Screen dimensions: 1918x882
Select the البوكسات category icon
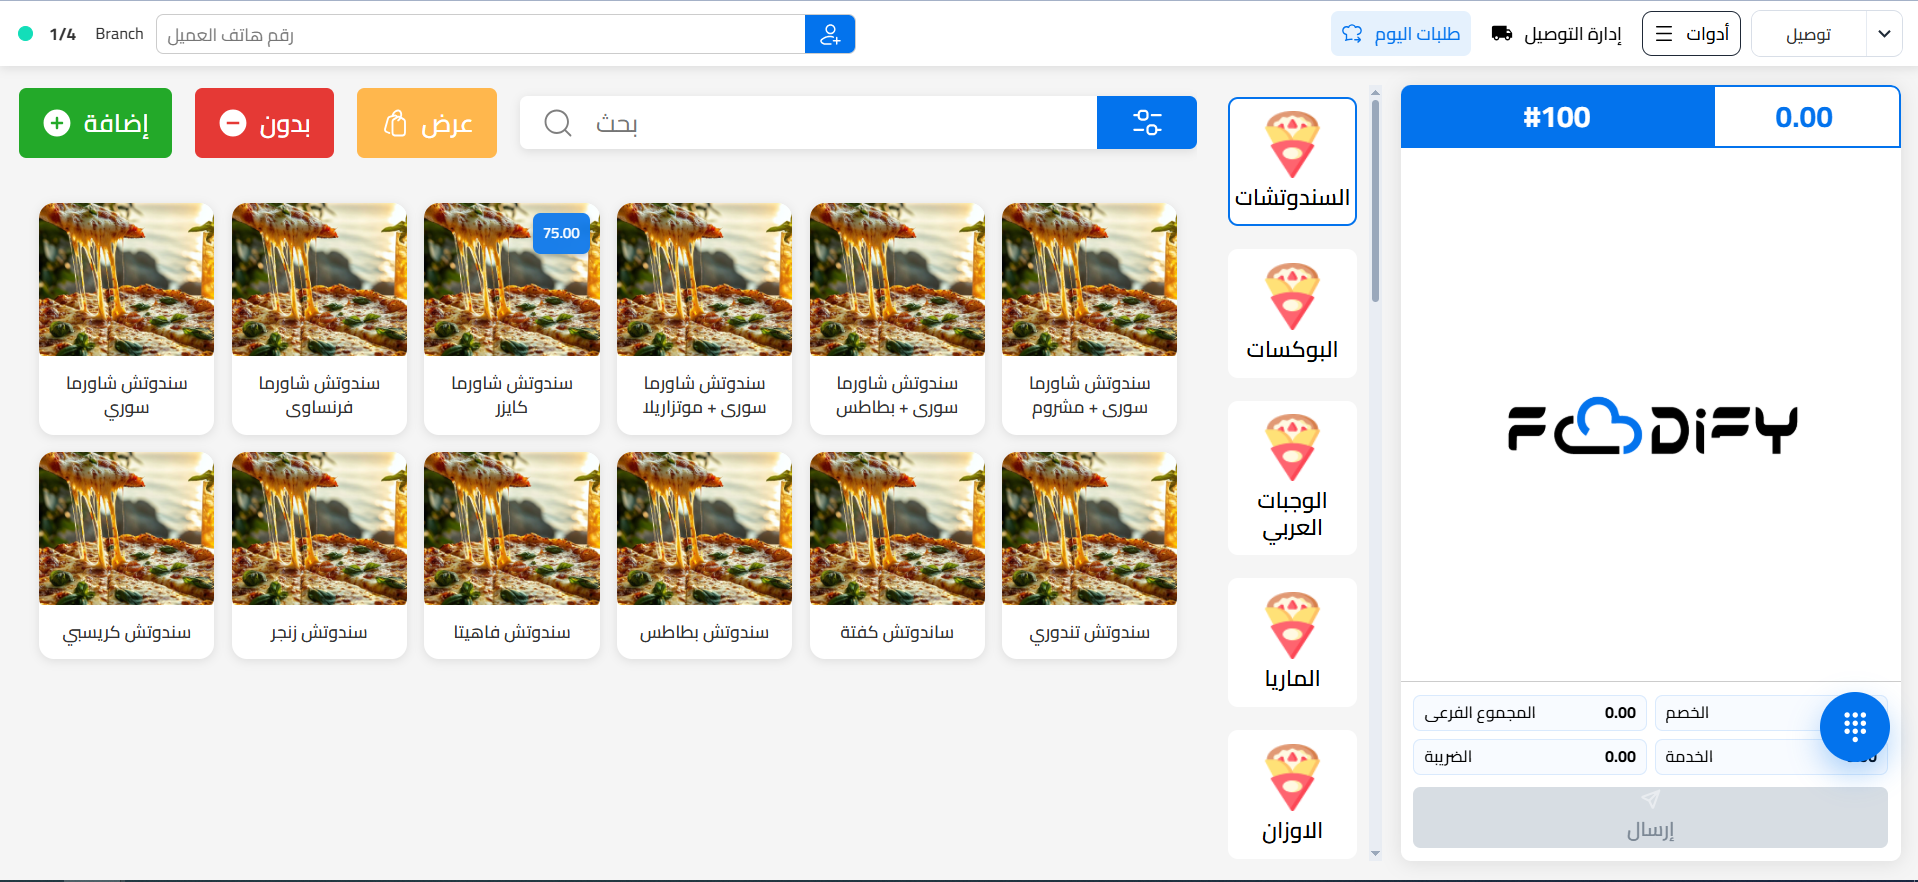coord(1292,297)
